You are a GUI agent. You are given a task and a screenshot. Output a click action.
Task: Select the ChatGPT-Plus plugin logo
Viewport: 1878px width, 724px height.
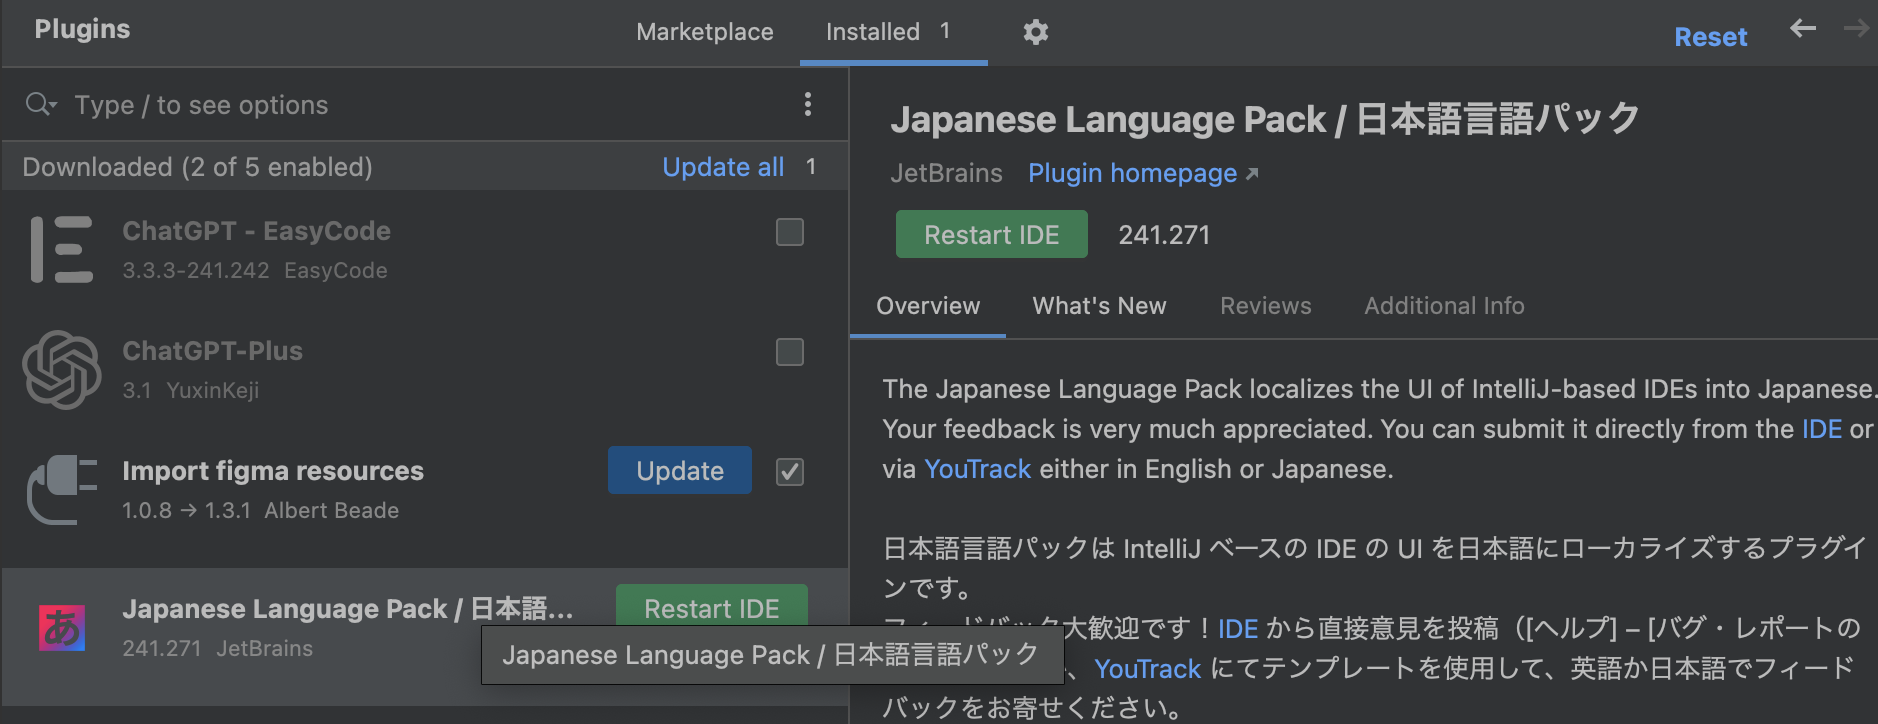62,370
